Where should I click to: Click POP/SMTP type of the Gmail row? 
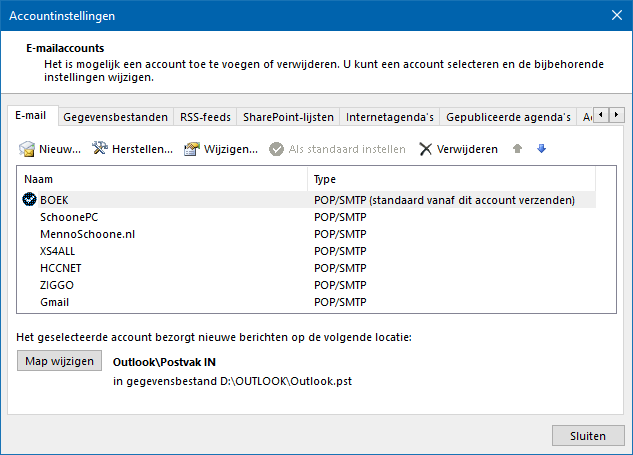click(x=340, y=302)
